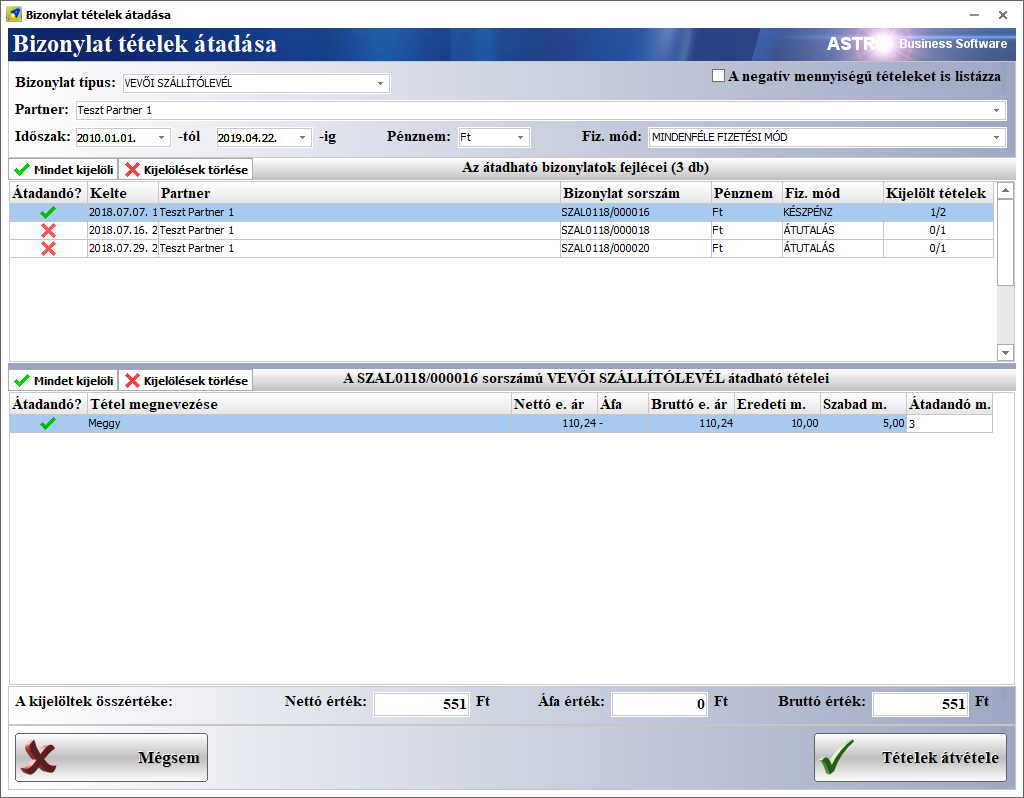This screenshot has width=1024, height=798.
Task: Sort documents by Kelte column header
Action: 123,193
